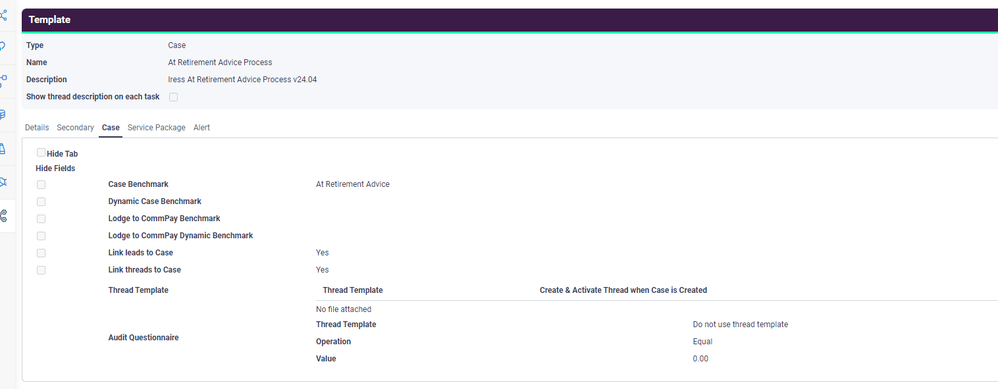The width and height of the screenshot is (998, 389).
Task: Tick hide checkbox for Link threads to Case
Action: pos(41,271)
